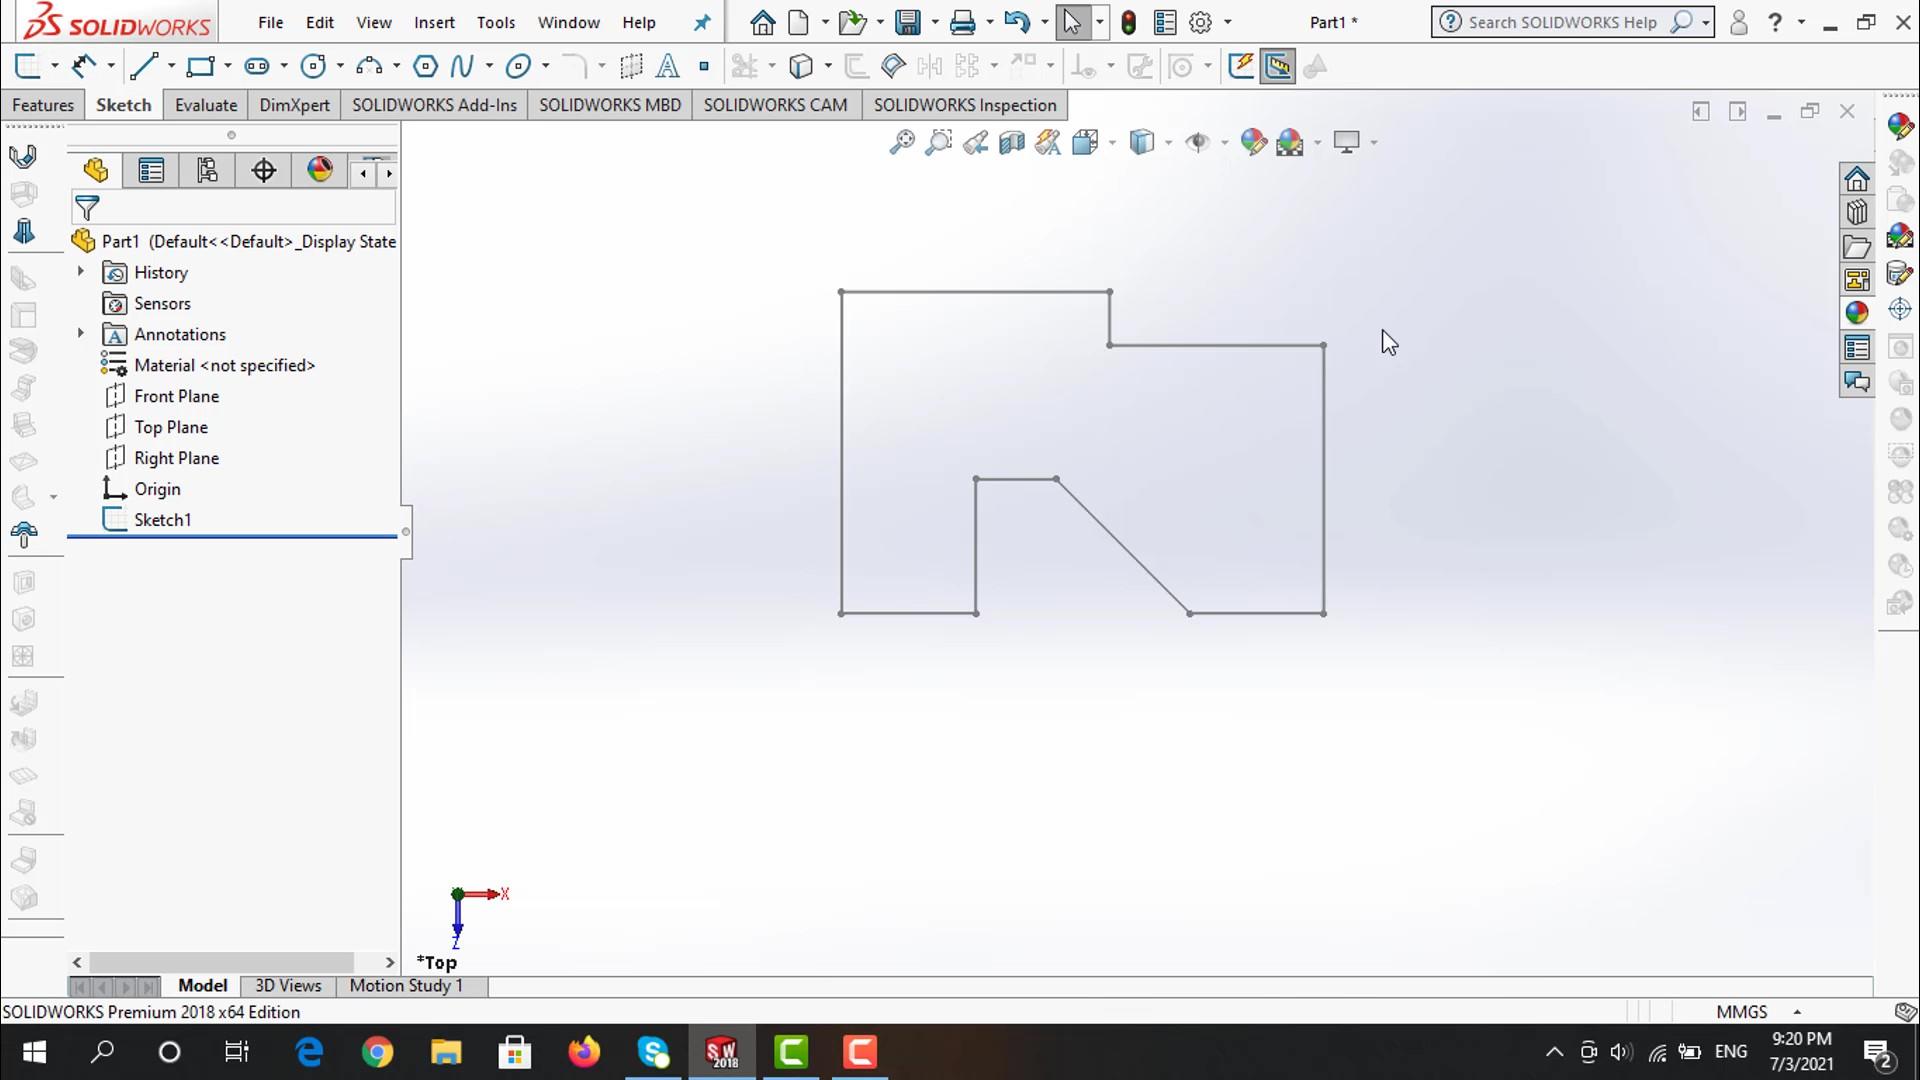Expand the Annotations tree node

tap(81, 334)
